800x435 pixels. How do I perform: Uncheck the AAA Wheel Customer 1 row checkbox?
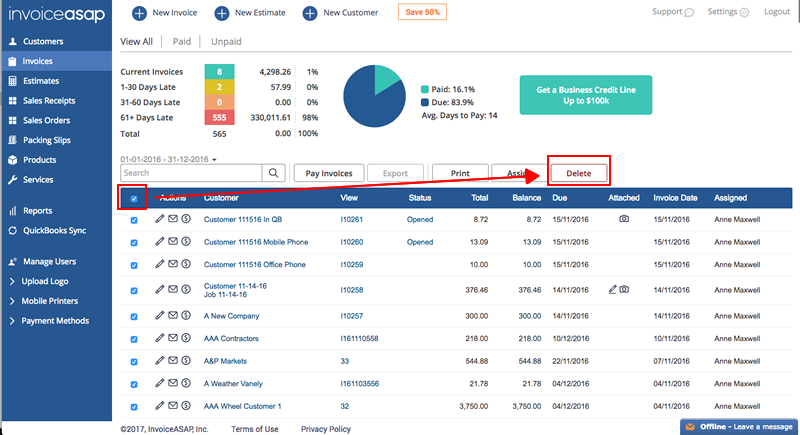[135, 407]
